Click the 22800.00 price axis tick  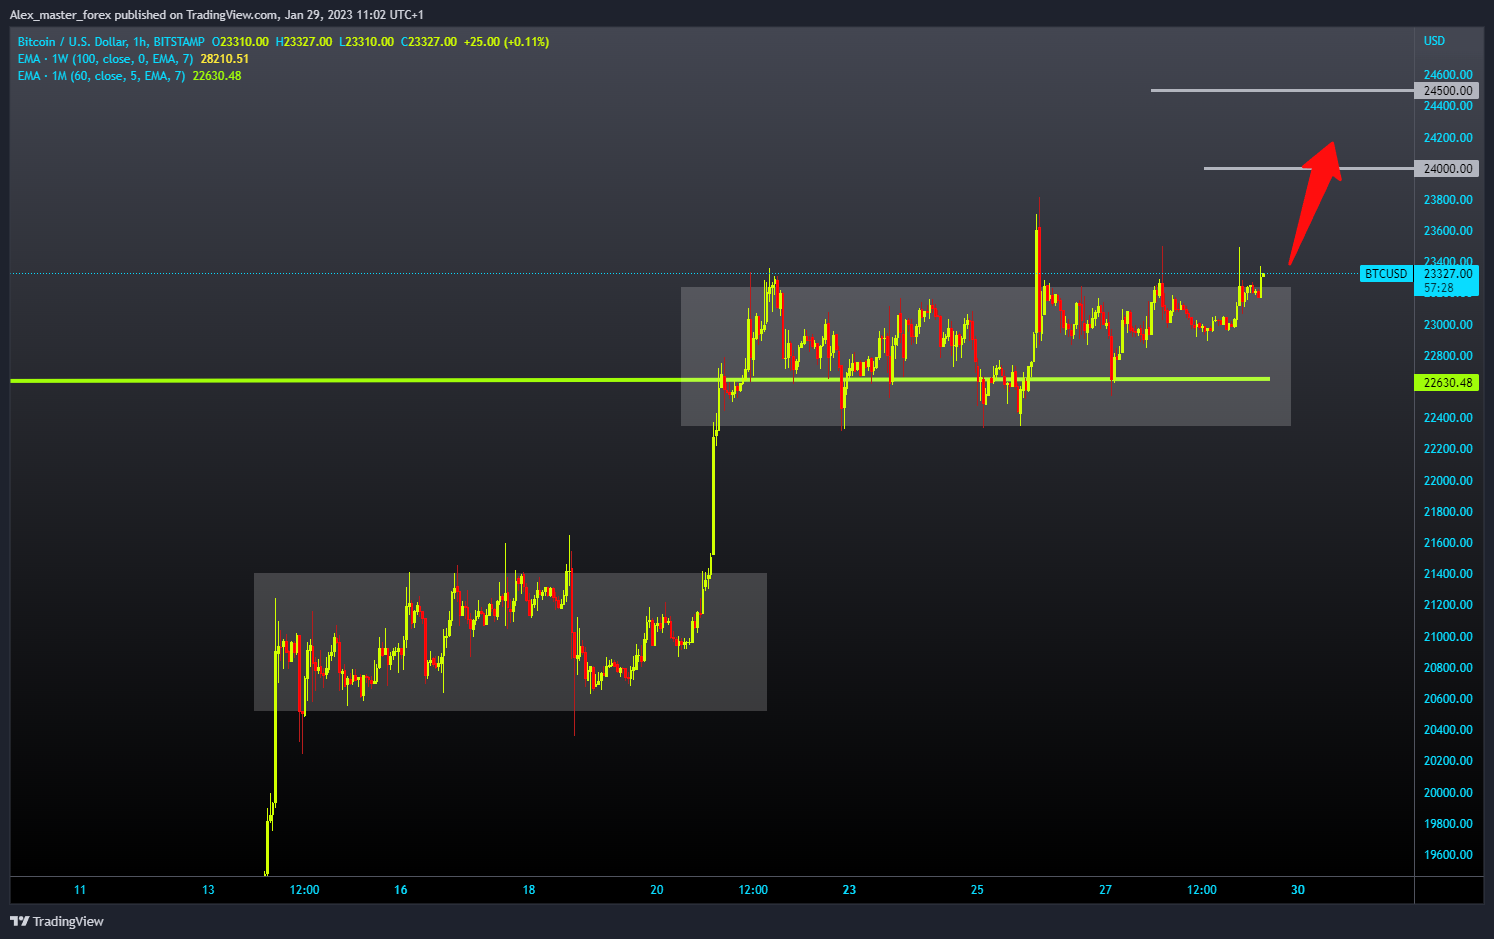point(1447,356)
